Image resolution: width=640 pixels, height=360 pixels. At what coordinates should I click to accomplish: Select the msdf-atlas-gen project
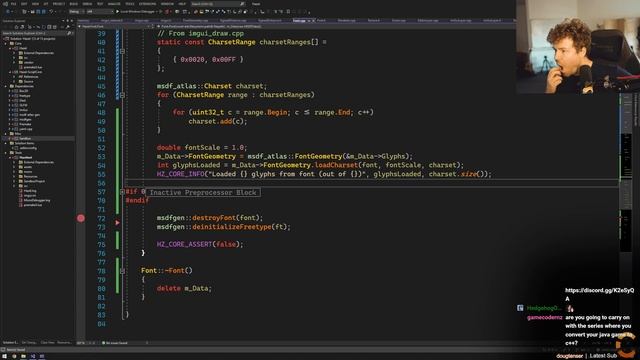[x=29, y=115]
